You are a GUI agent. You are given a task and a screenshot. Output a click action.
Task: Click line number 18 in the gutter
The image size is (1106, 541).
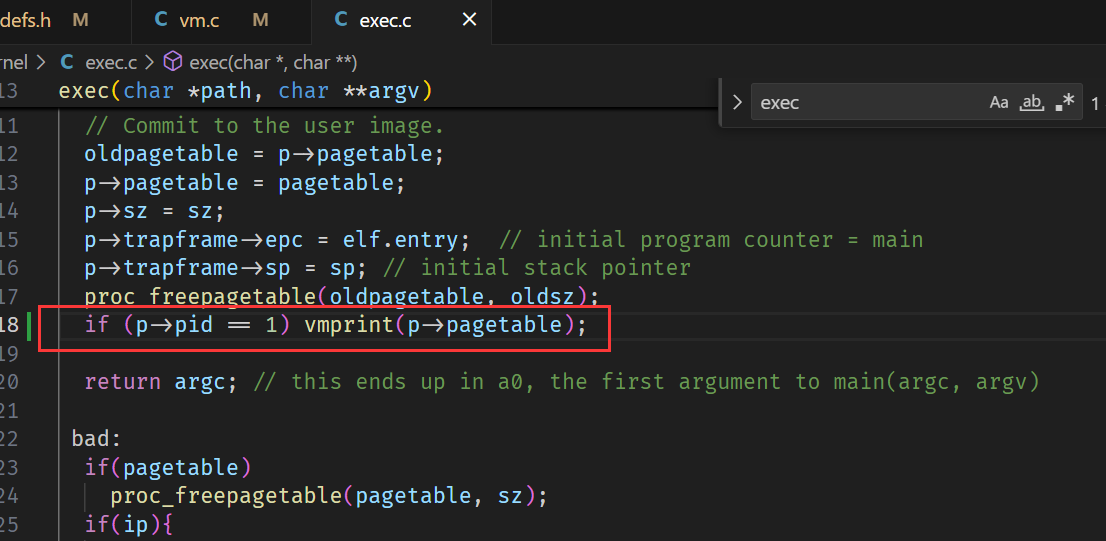click(10, 325)
